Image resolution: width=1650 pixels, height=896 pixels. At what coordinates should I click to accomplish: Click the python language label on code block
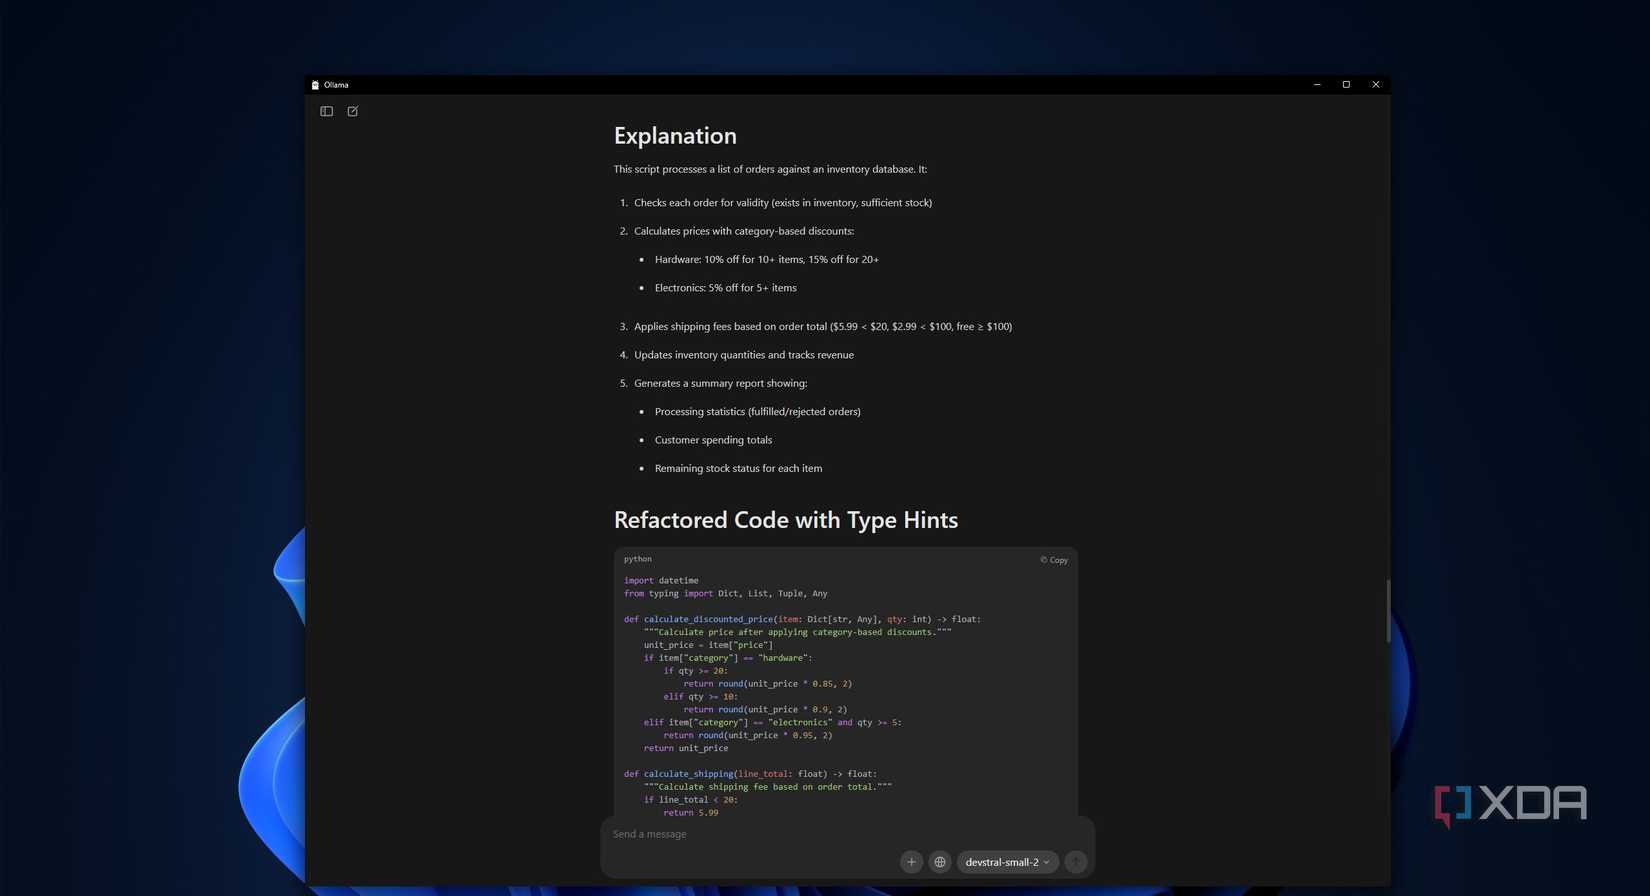coord(638,559)
